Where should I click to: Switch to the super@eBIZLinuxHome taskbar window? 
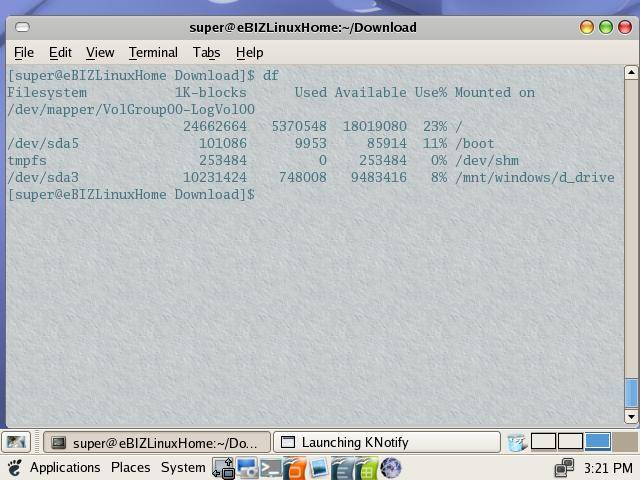pos(155,442)
